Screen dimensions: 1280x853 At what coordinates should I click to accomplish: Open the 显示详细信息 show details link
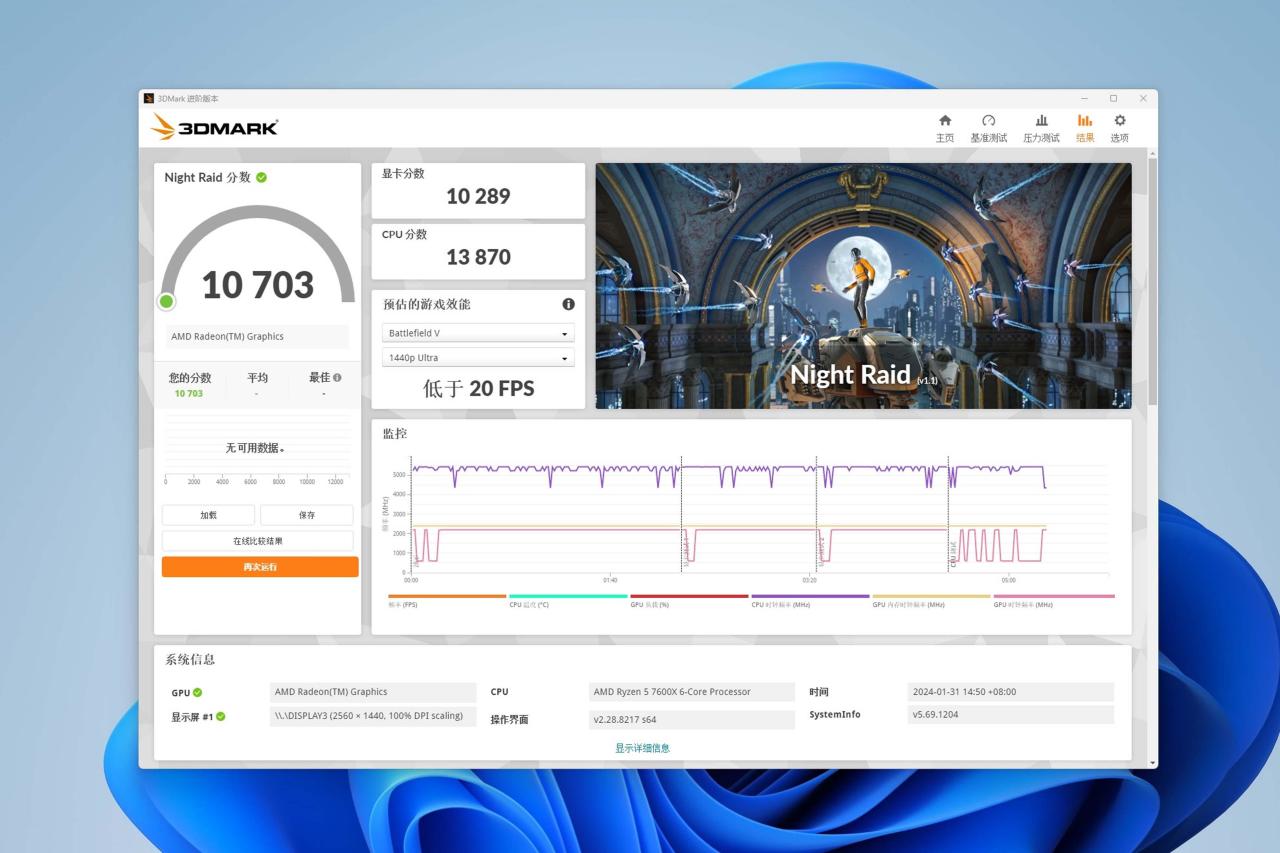642,748
